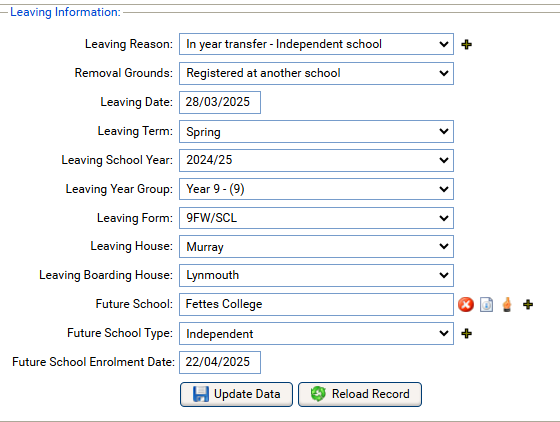Choose a Future School Type option
560x422 pixels.
pos(316,333)
